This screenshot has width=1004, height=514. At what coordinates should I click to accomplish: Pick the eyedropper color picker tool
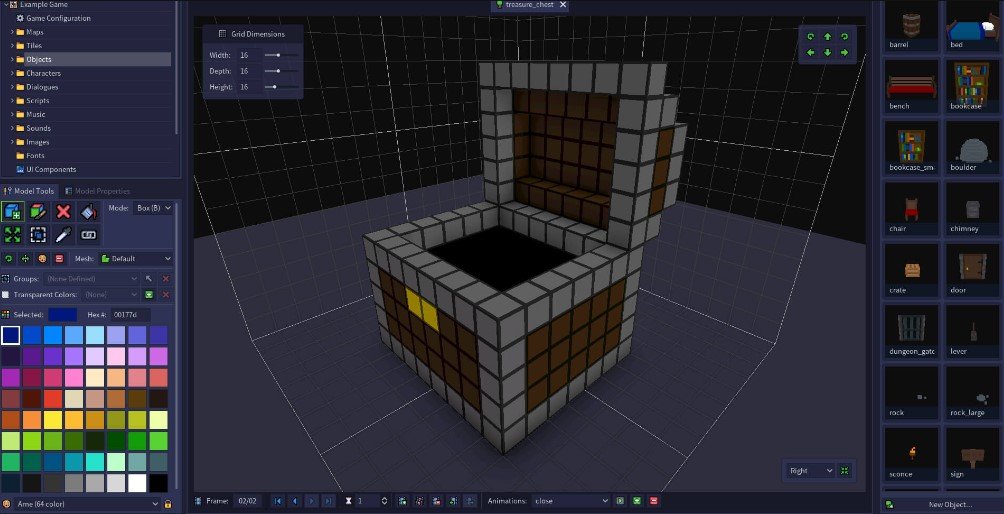point(63,235)
